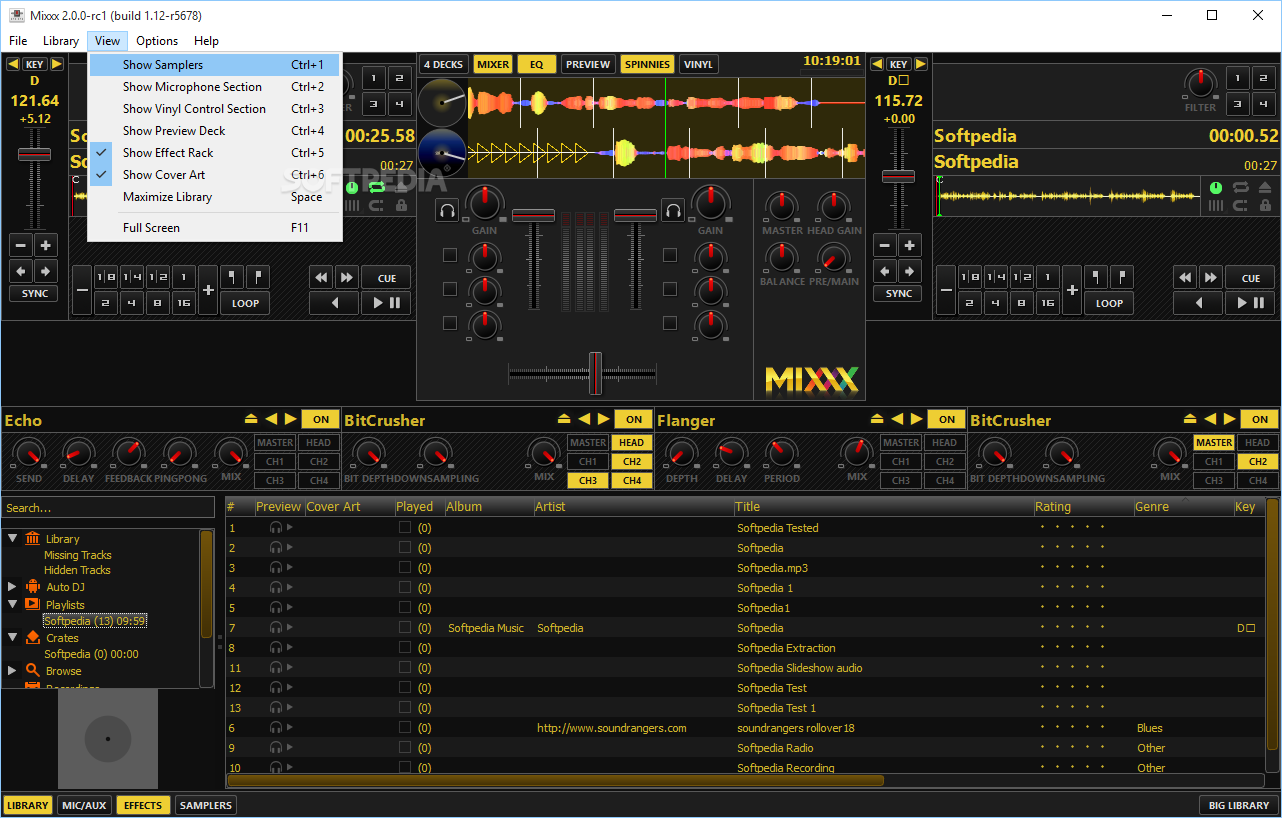This screenshot has width=1282, height=818.
Task: Click left deck headphone cue icon in mixer
Action: point(447,210)
